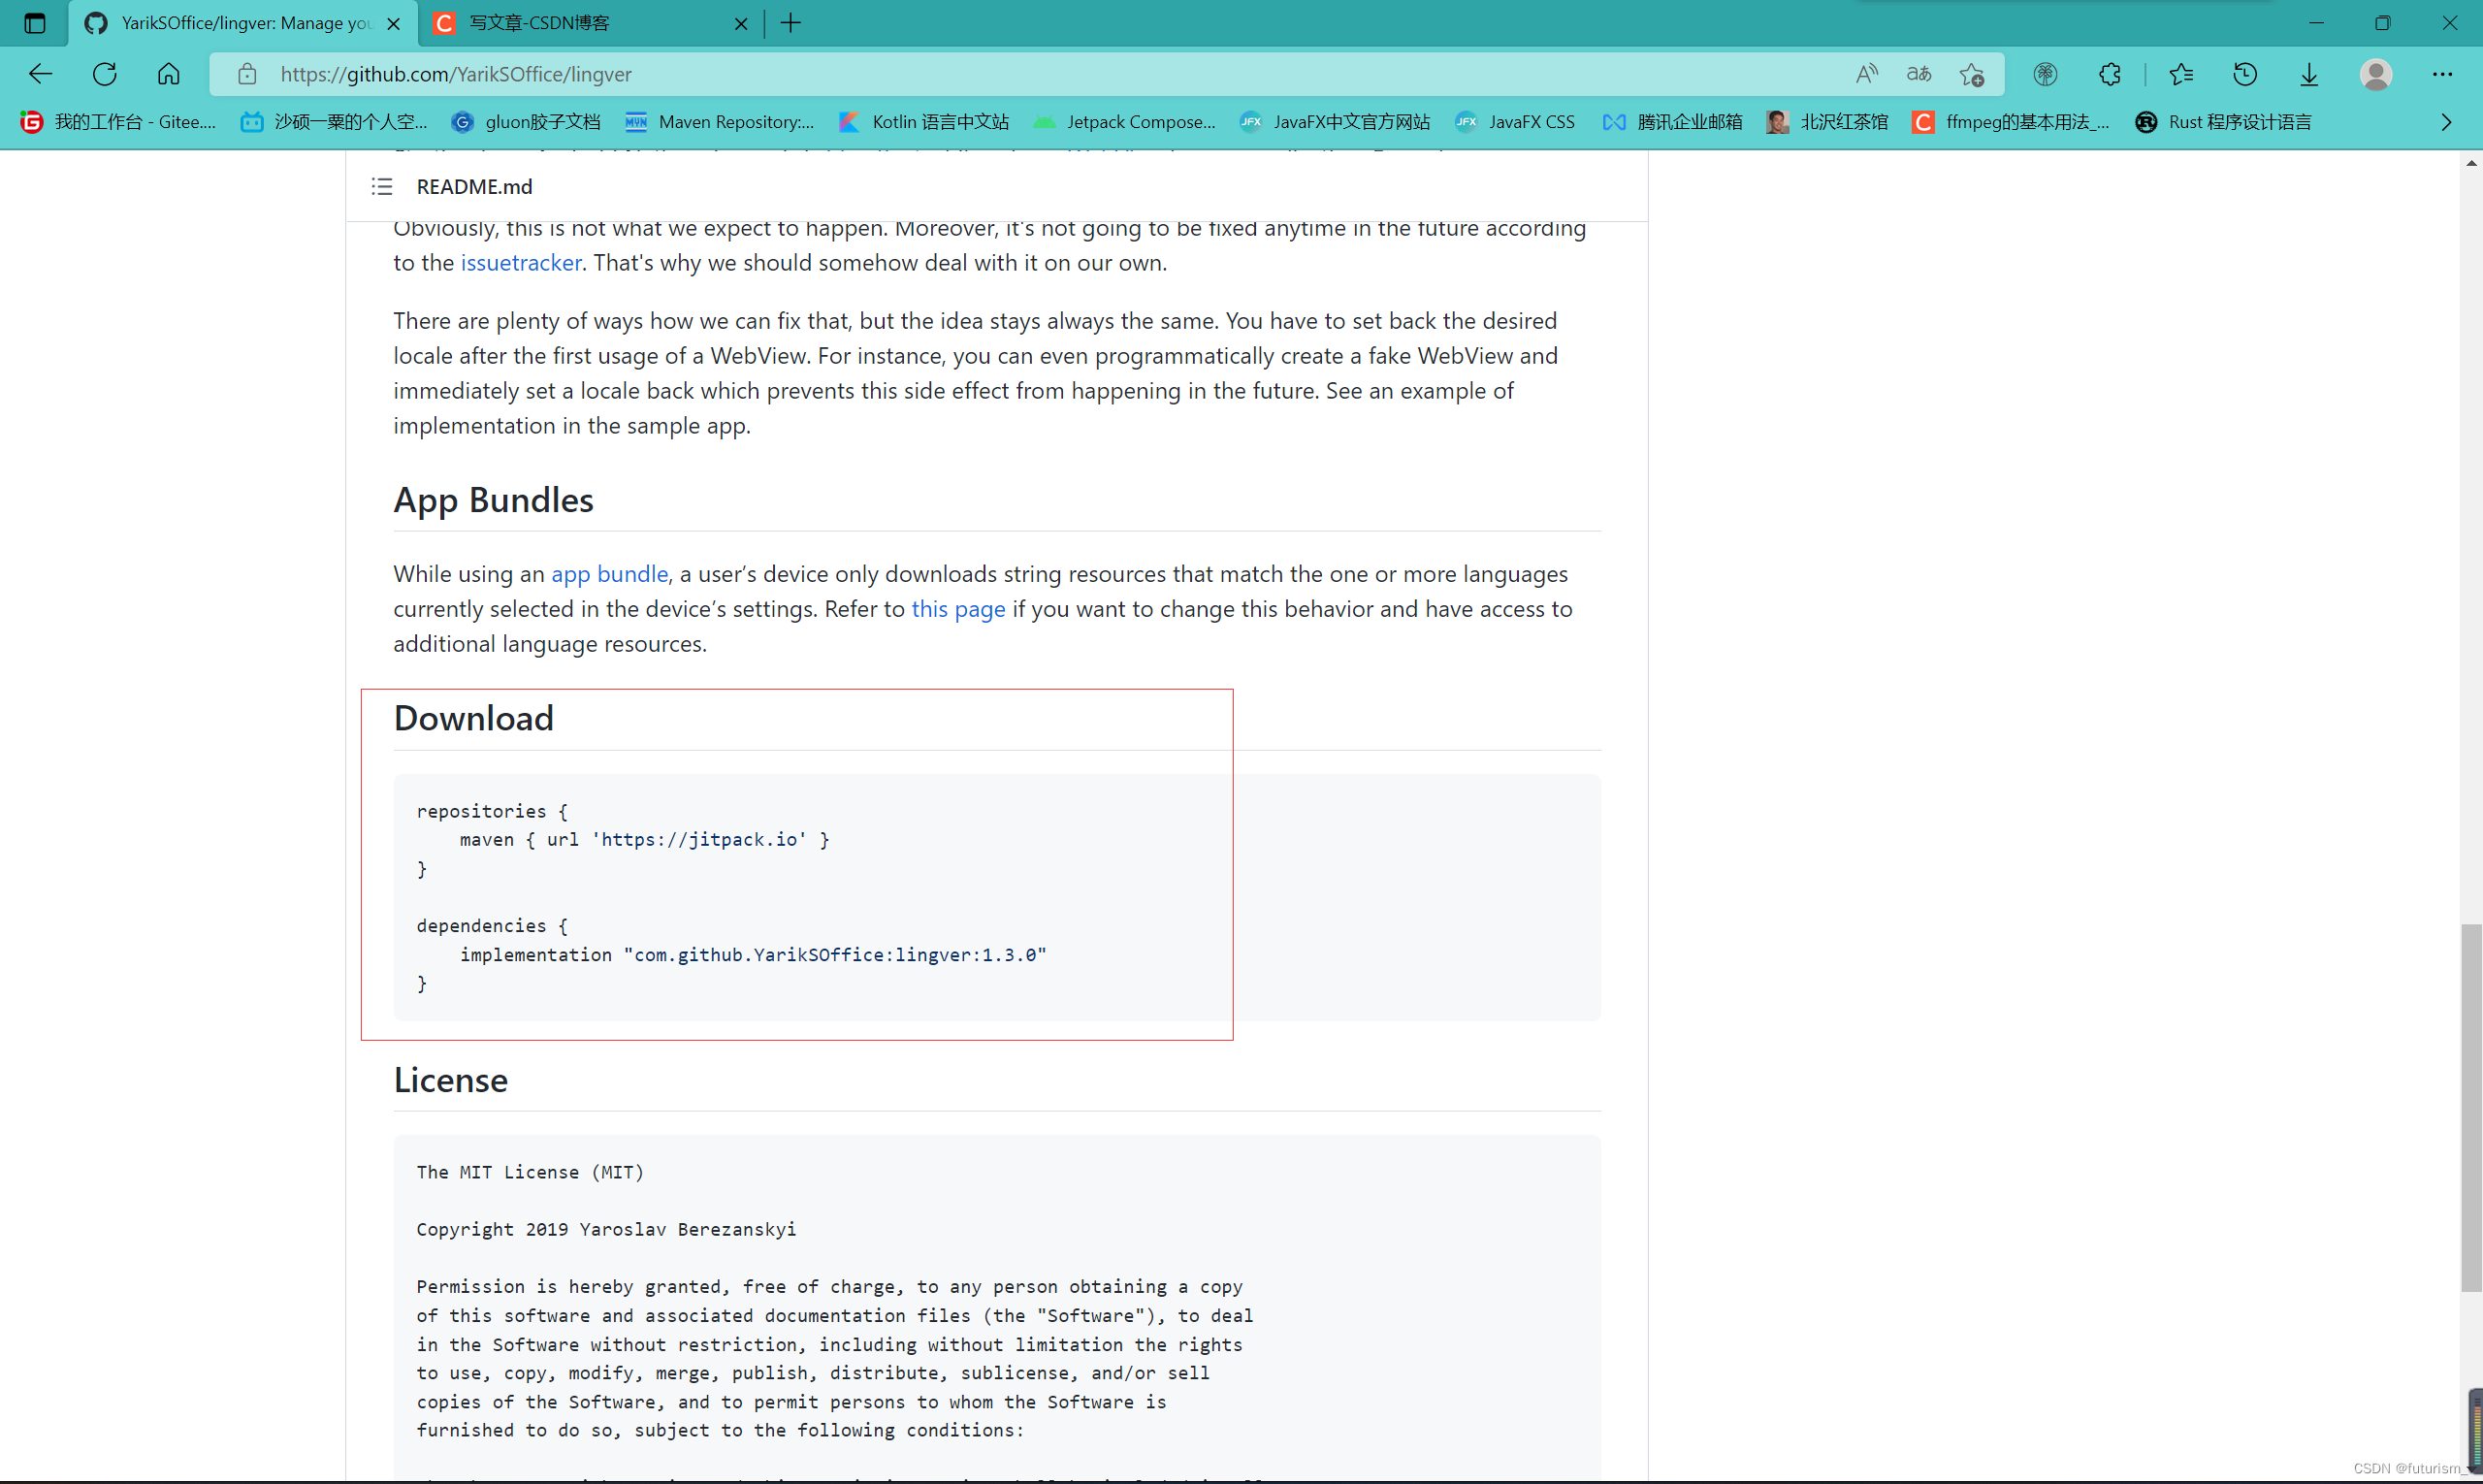Open Kotlin 语言中文站 bookmark

tap(923, 122)
